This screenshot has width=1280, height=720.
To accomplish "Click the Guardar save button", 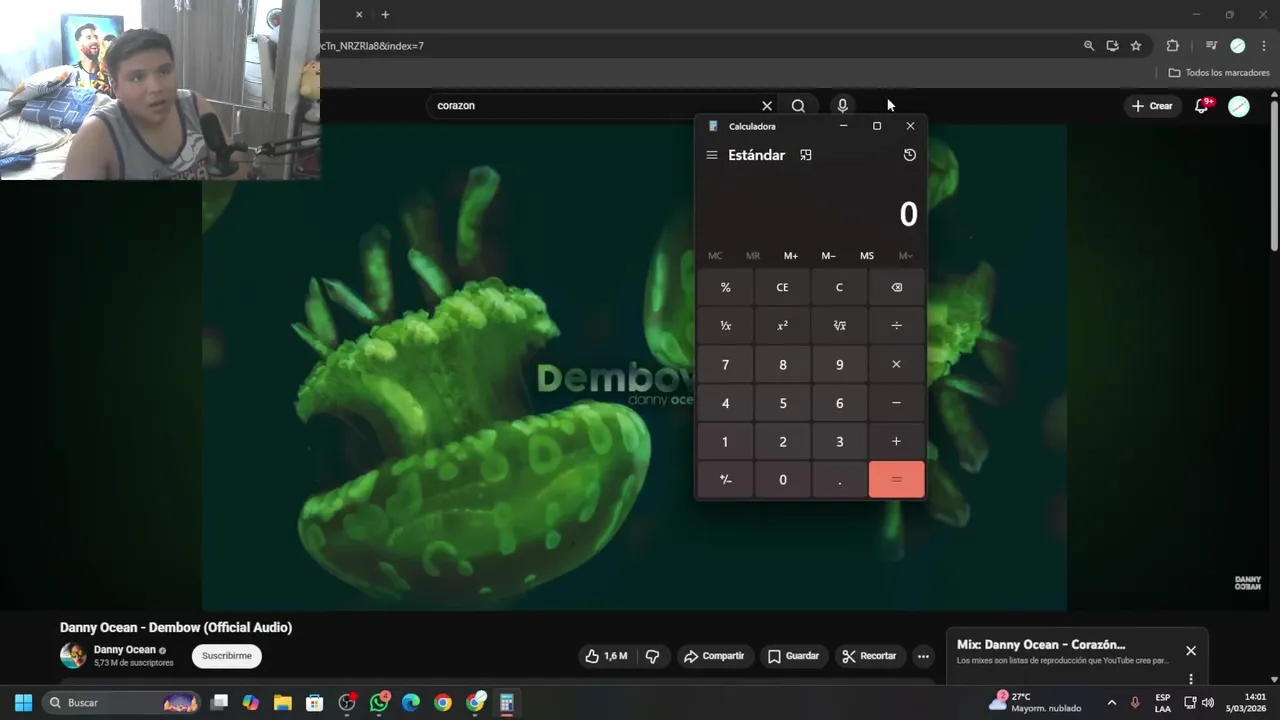I will click(793, 656).
